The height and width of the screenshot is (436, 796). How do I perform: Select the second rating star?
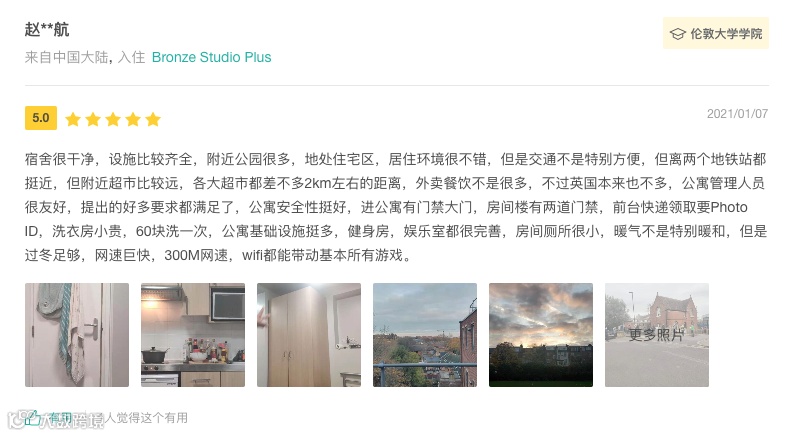[93, 119]
